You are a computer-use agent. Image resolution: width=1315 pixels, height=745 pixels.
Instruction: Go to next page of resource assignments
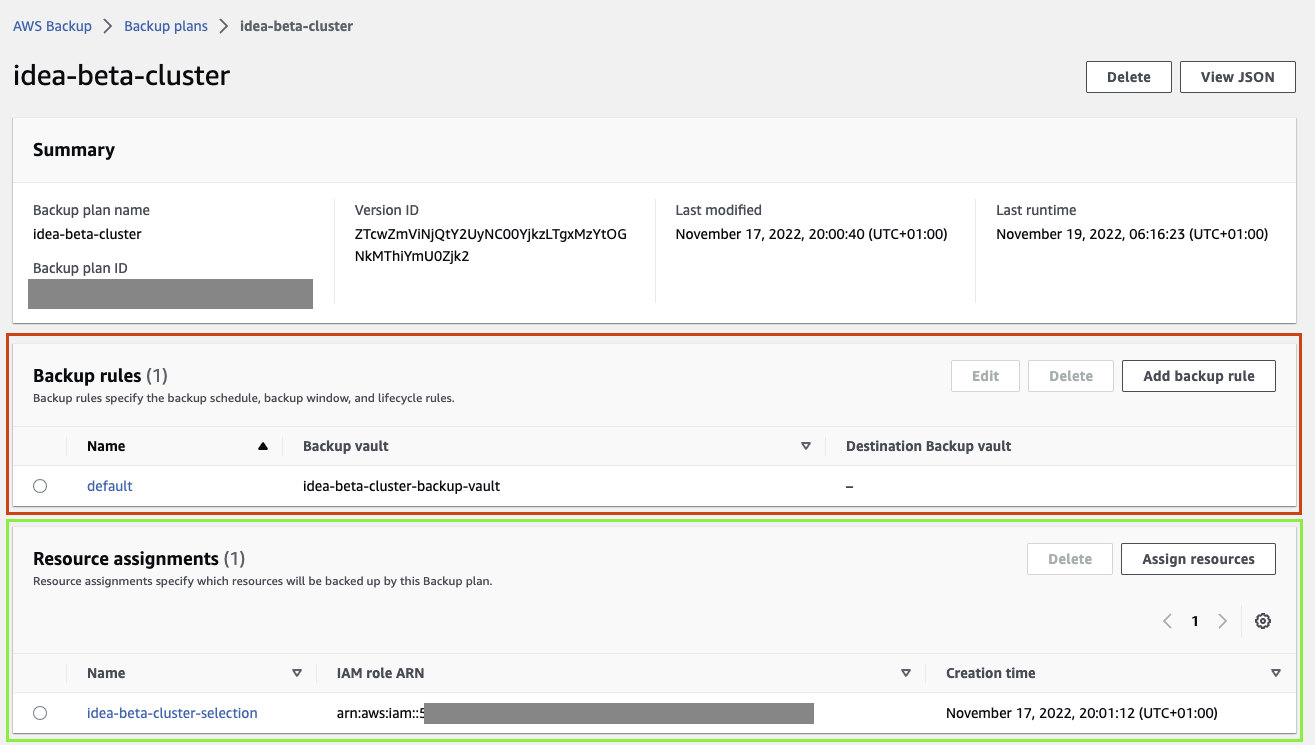(x=1222, y=621)
